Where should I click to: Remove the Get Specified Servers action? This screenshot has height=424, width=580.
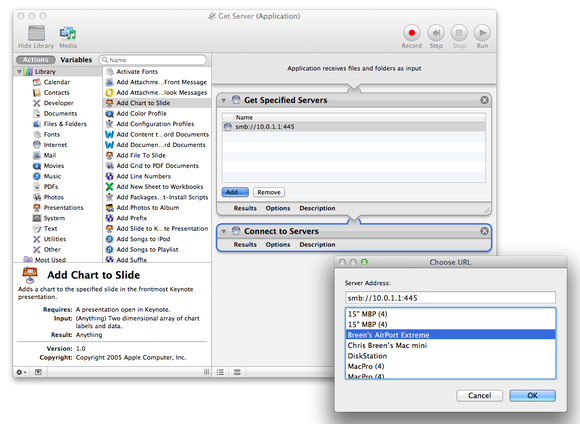pos(484,100)
